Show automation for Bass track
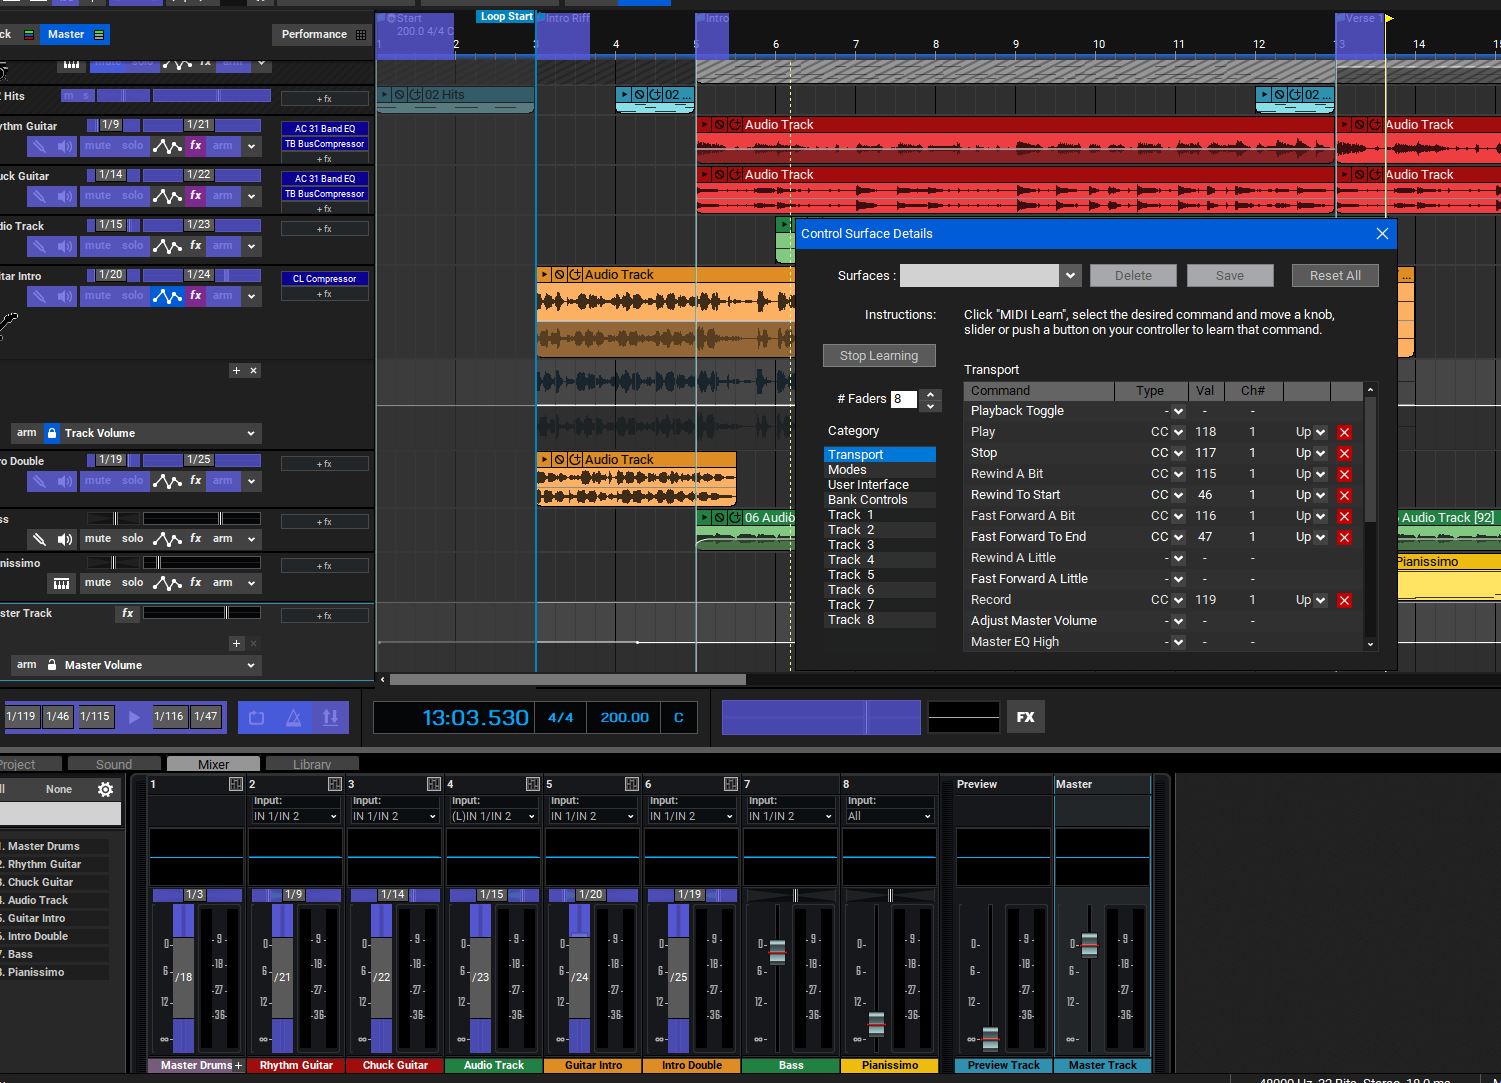 [167, 539]
